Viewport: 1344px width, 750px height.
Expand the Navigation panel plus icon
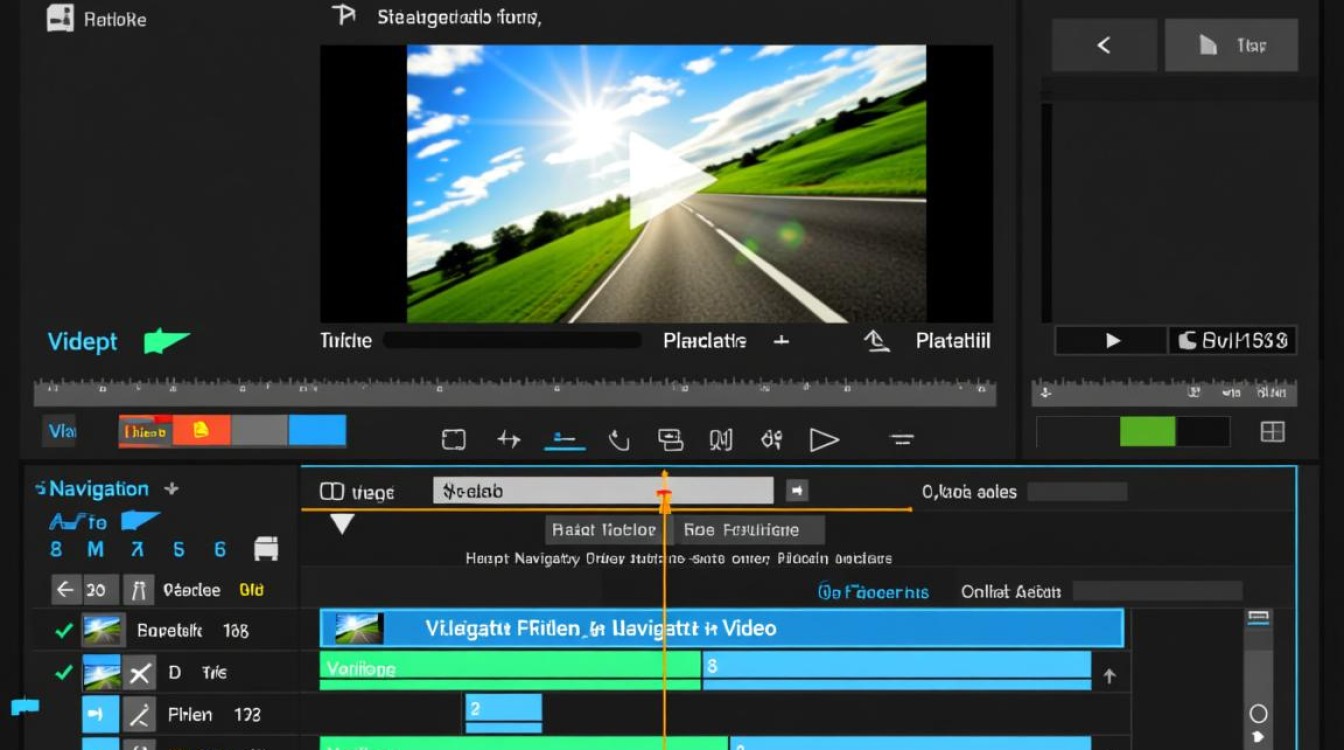click(171, 489)
